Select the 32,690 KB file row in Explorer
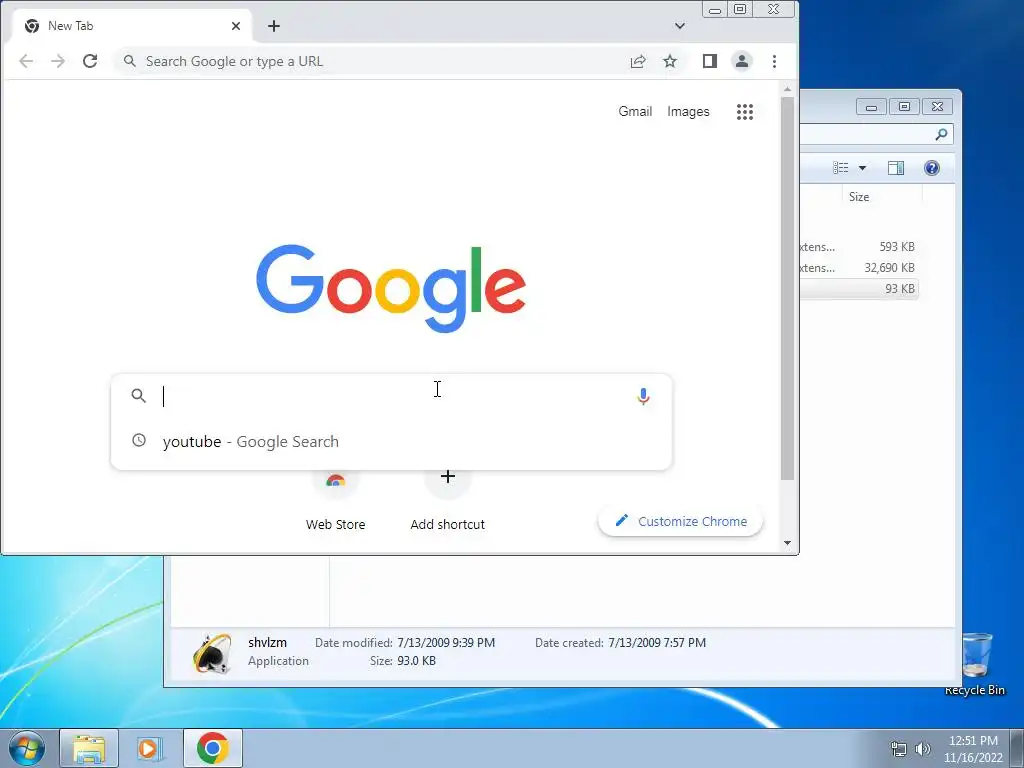 coord(859,268)
